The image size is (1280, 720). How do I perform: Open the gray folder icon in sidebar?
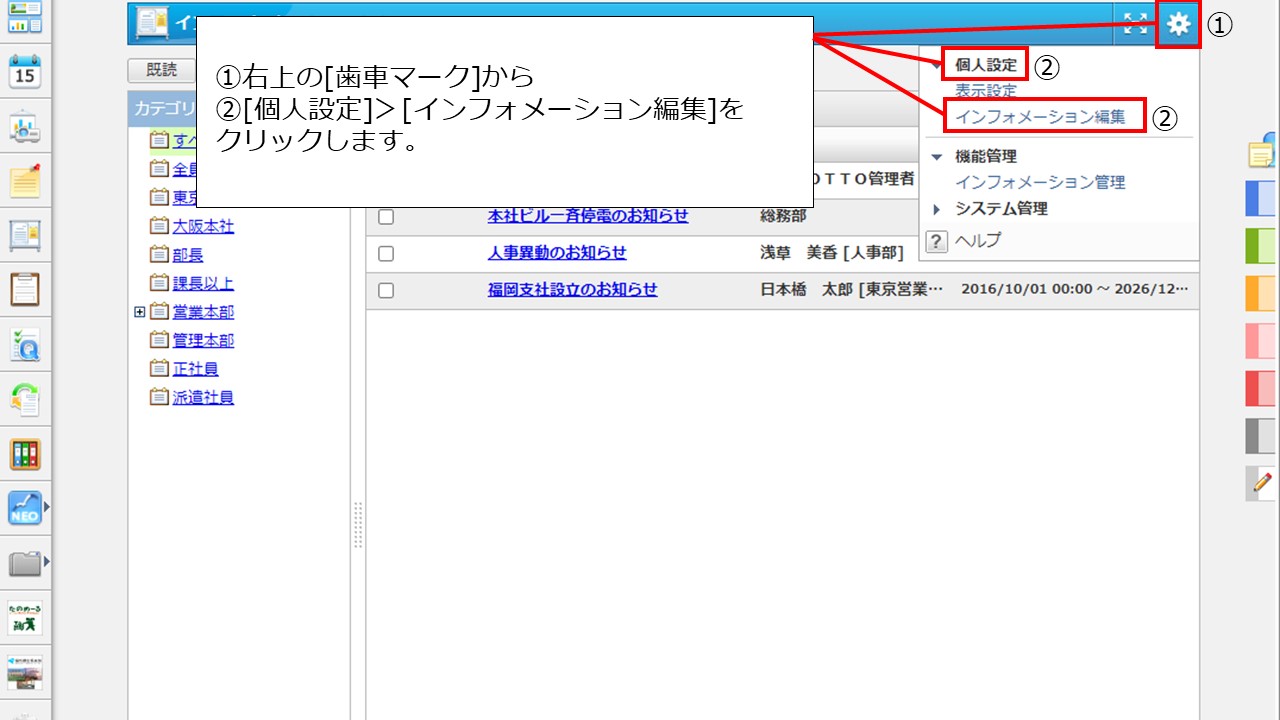pos(24,563)
